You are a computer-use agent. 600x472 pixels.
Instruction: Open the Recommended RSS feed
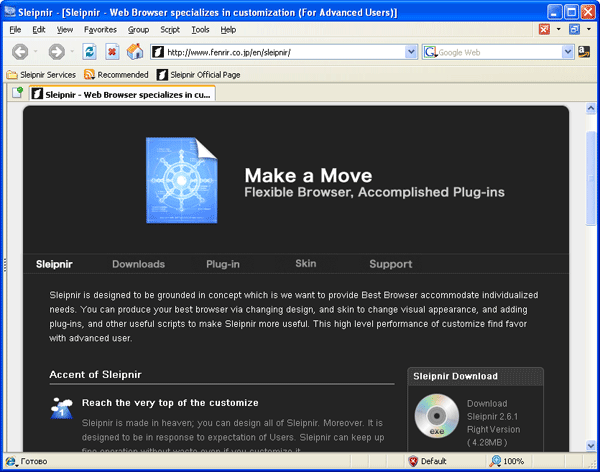point(116,75)
